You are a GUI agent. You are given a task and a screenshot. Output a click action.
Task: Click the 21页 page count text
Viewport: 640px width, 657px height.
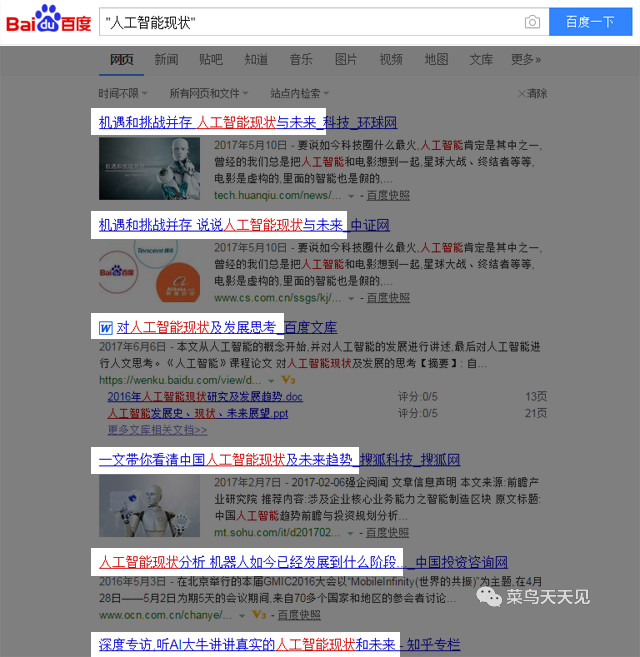coord(536,413)
